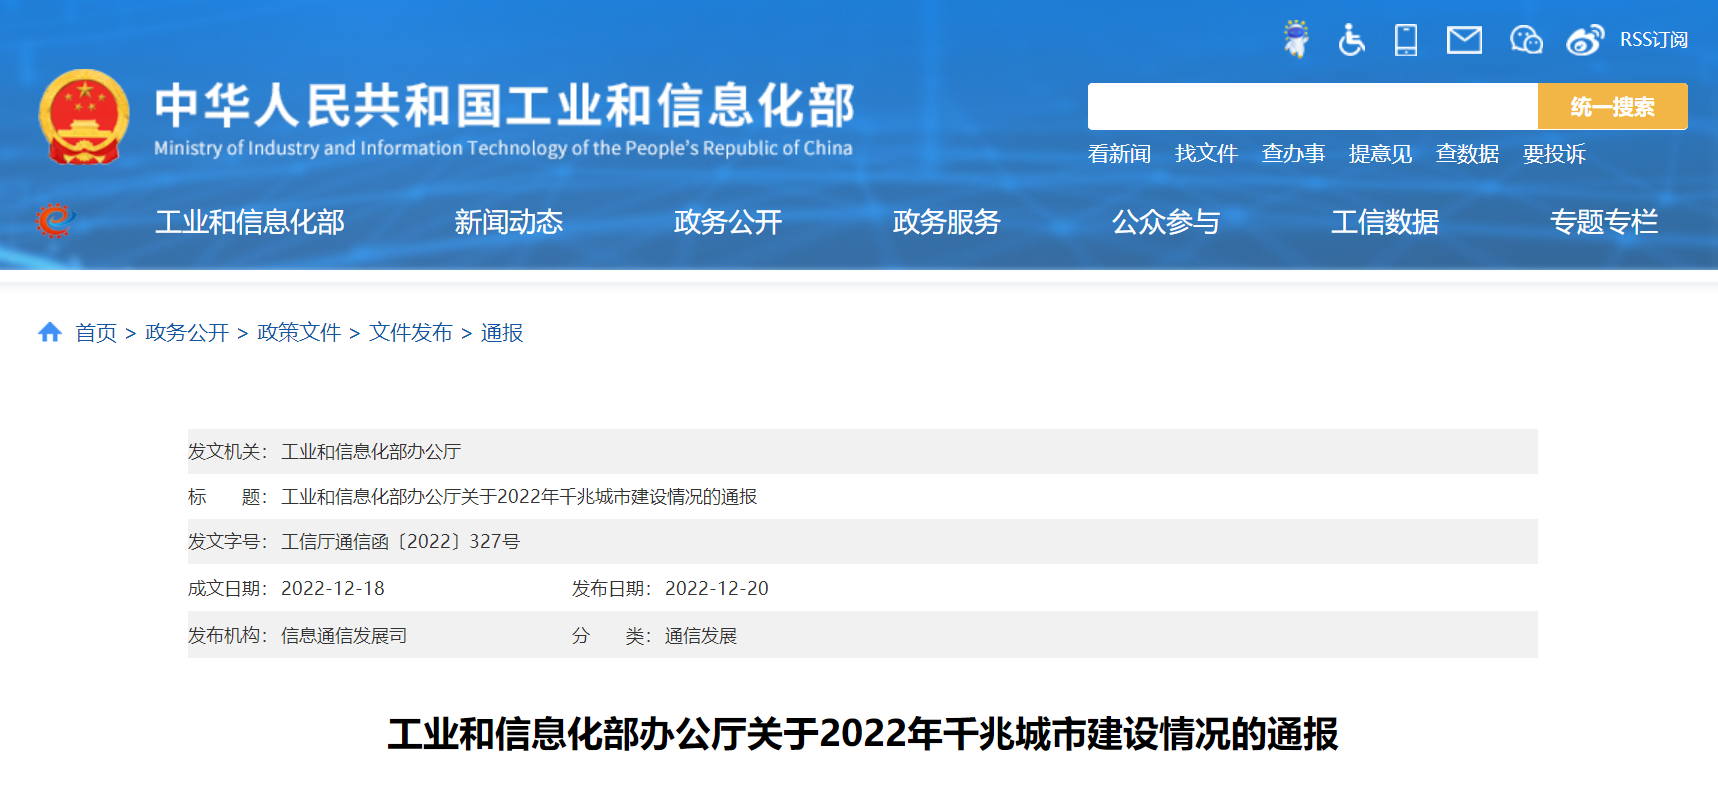This screenshot has width=1718, height=786.
Task: Click the national emblem logo
Action: click(x=84, y=116)
